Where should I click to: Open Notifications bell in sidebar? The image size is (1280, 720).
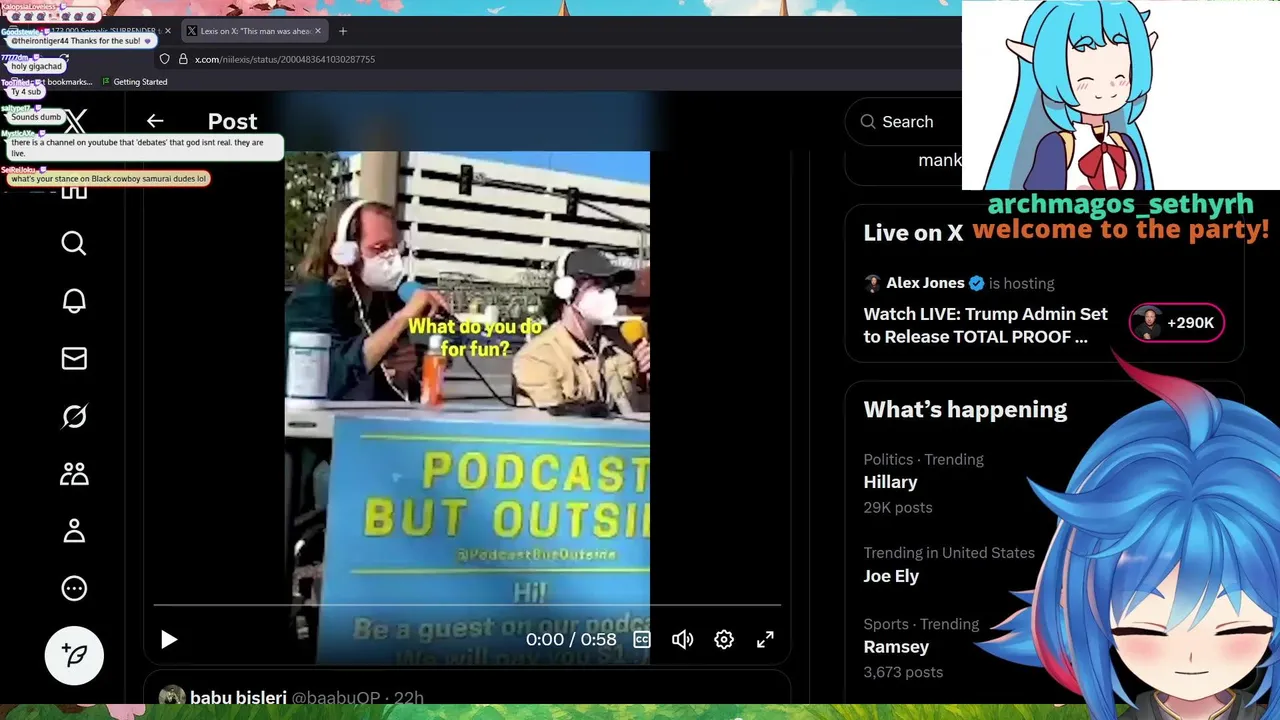pyautogui.click(x=74, y=301)
